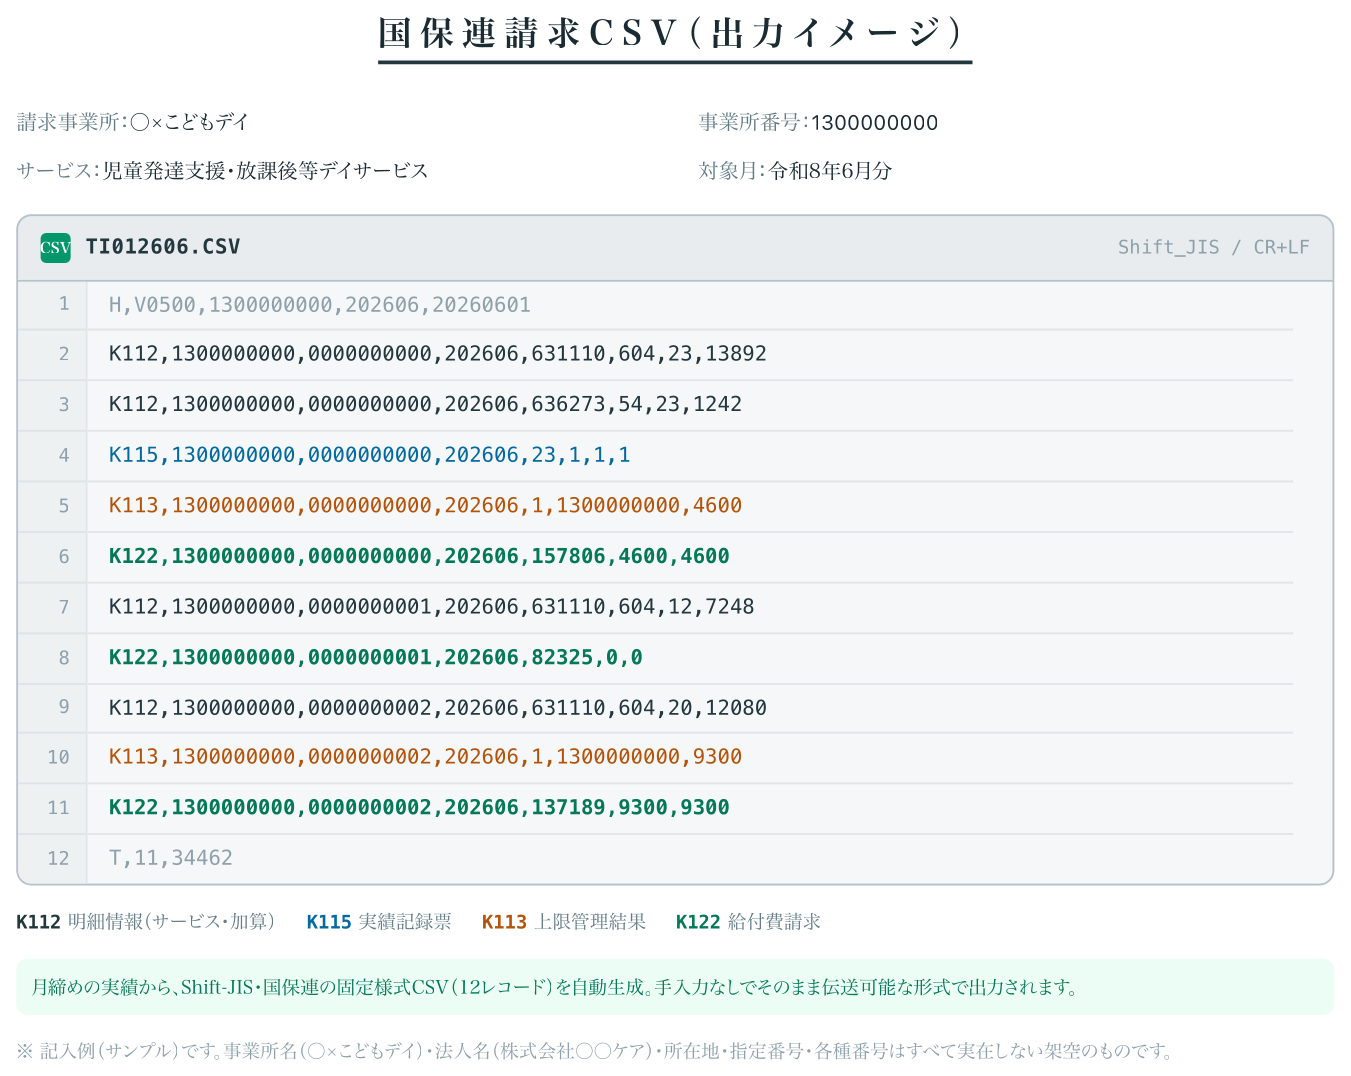Click the K115 実績記録票 legend entry
1351x1076 pixels.
pos(379,922)
